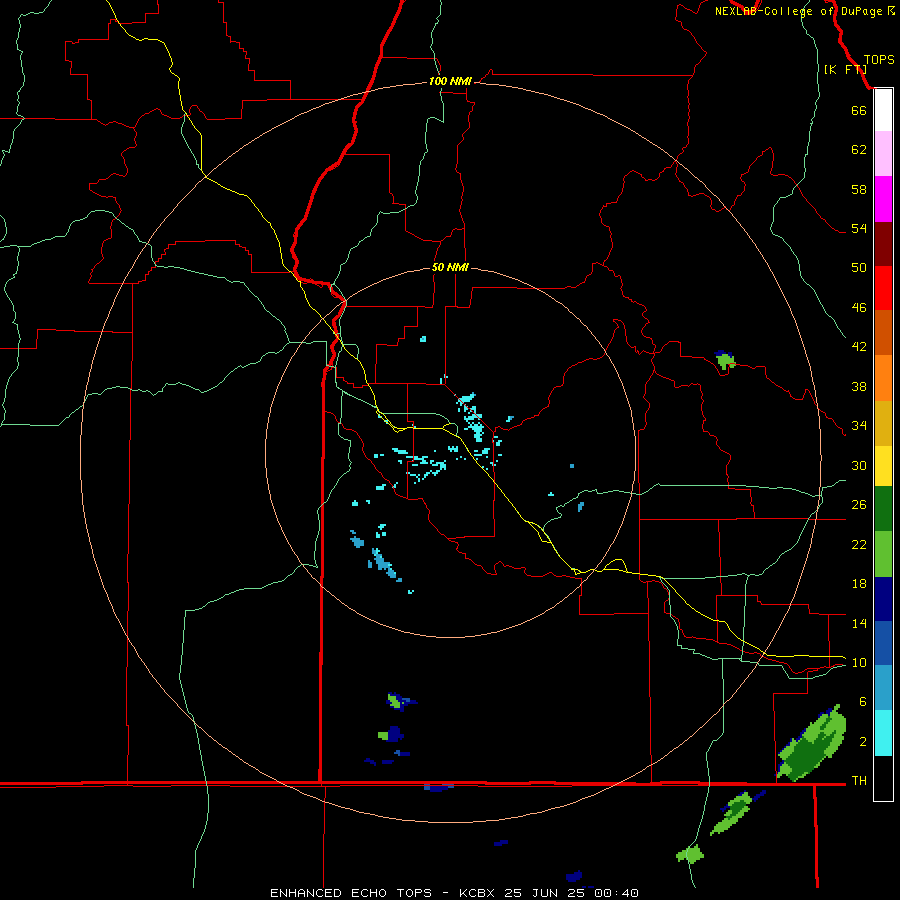Image resolution: width=900 pixels, height=900 pixels.
Task: Click the light blue 6-10 kft legend swatch
Action: click(x=883, y=687)
